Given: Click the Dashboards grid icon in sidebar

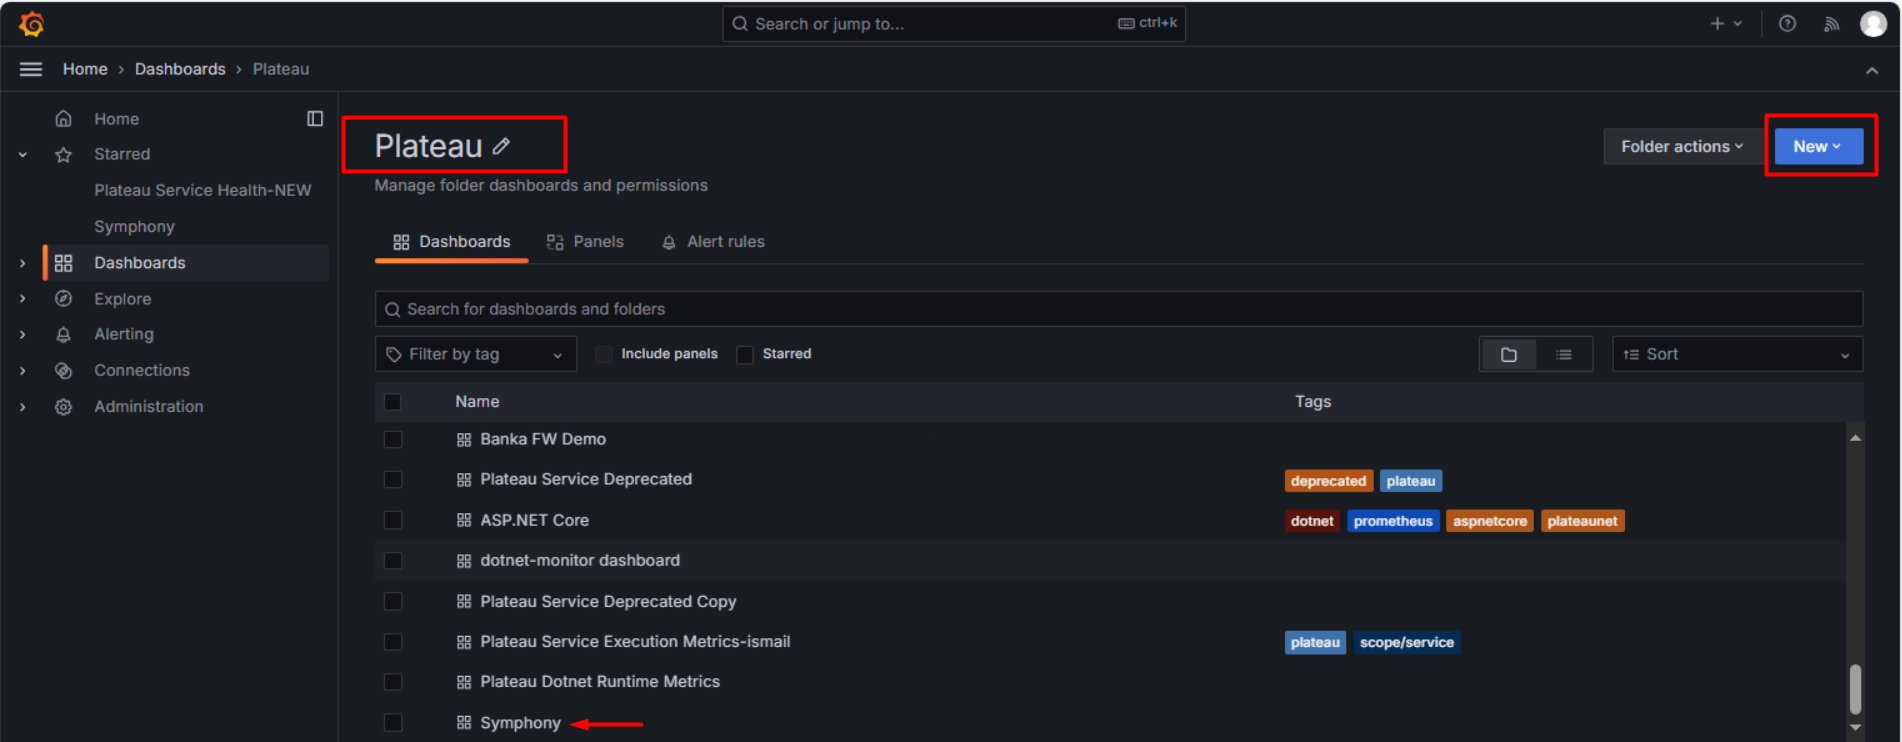Looking at the screenshot, I should (63, 263).
